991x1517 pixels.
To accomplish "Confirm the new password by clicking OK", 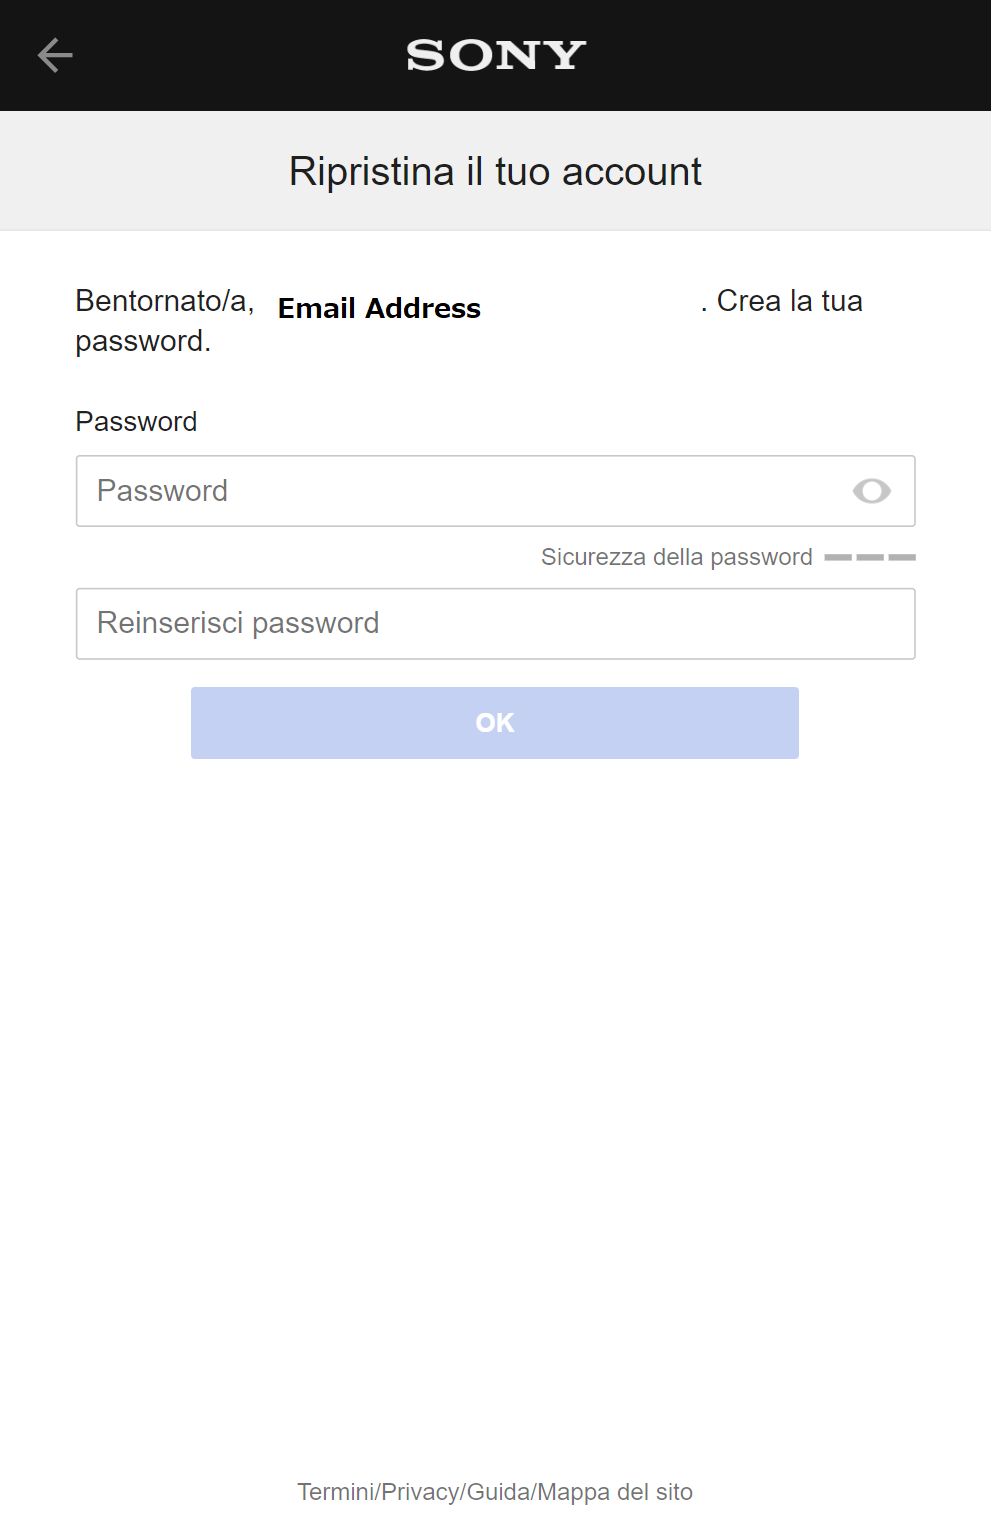I will click(494, 722).
